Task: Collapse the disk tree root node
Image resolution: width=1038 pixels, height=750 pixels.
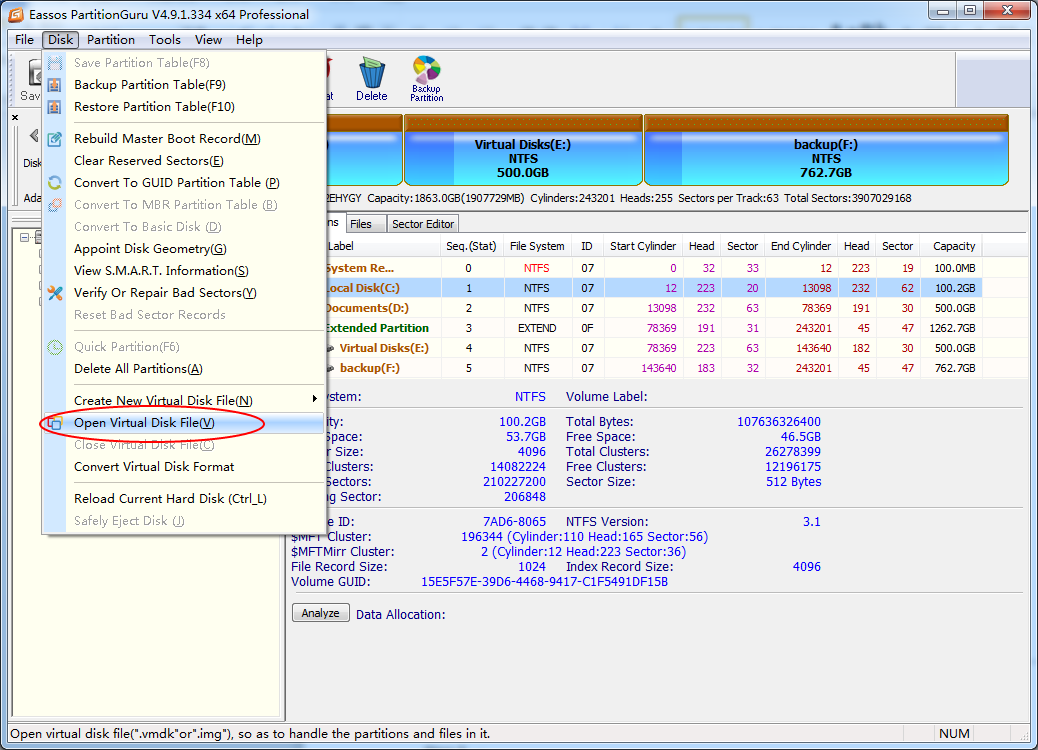Action: (24, 237)
